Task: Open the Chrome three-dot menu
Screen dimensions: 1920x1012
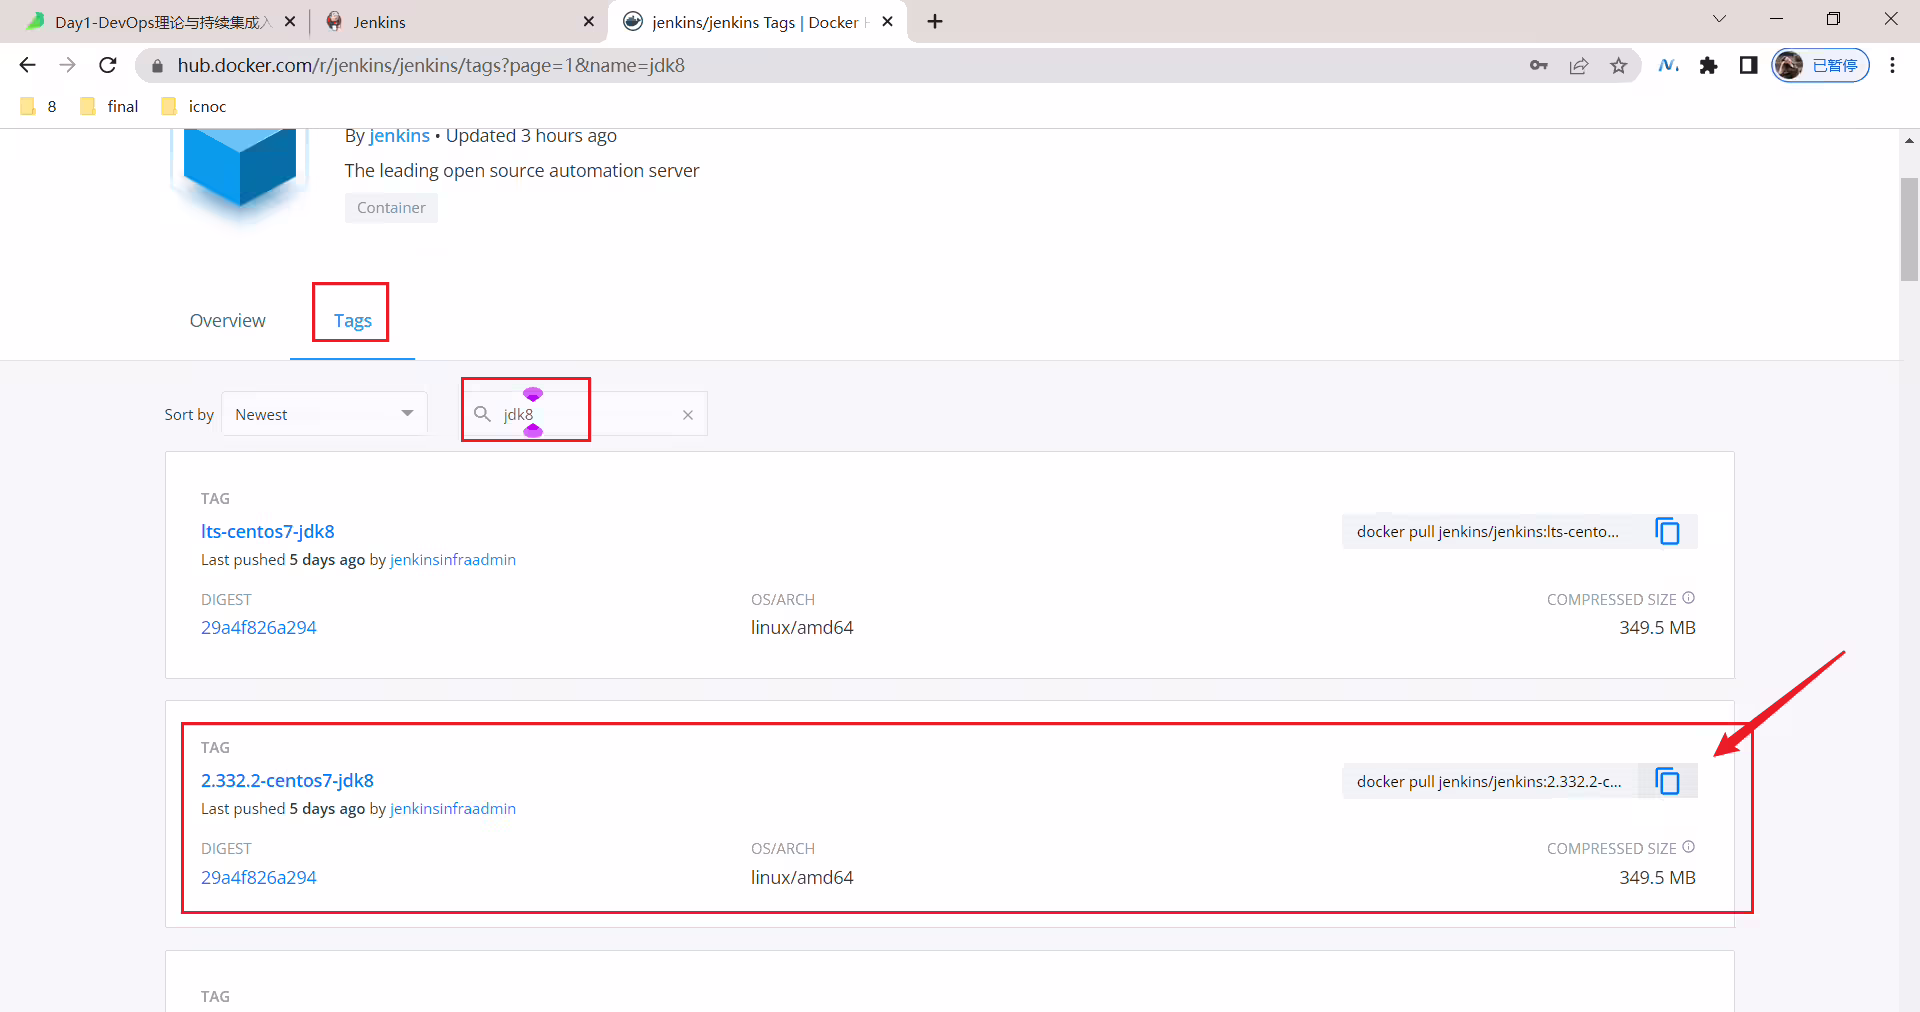Action: [1892, 66]
